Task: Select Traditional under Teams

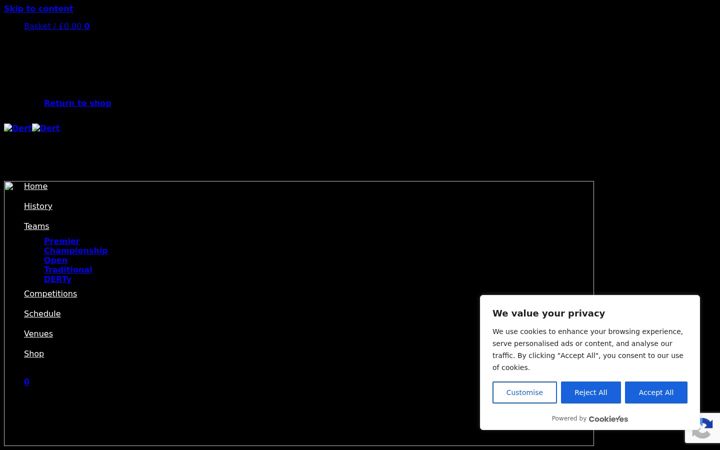Action: coord(68,270)
